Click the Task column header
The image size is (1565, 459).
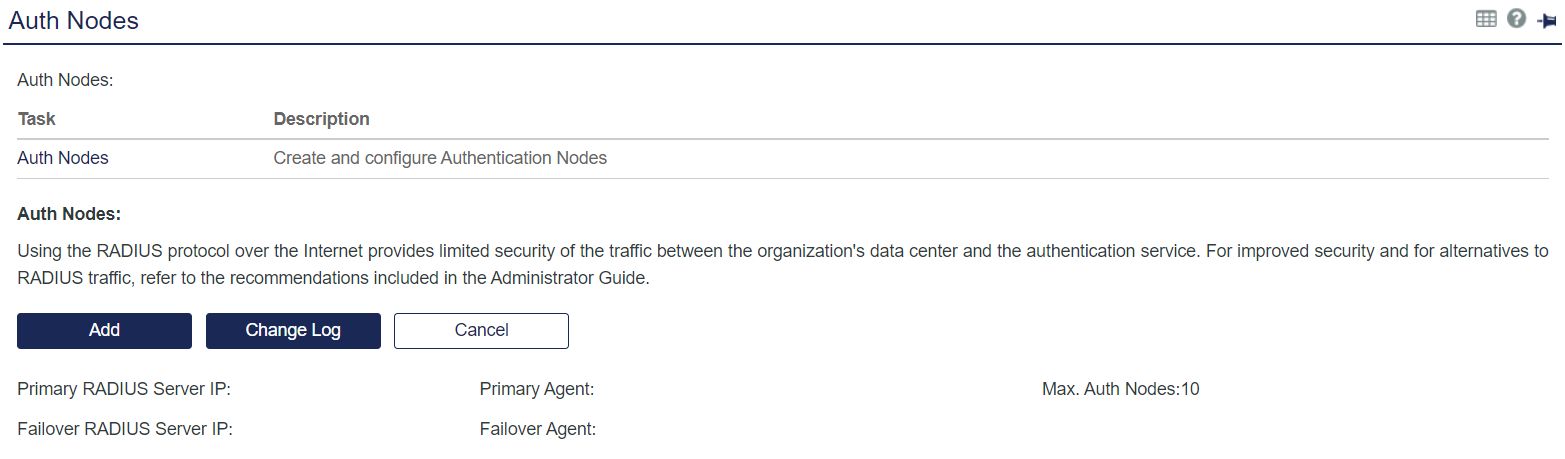37,119
